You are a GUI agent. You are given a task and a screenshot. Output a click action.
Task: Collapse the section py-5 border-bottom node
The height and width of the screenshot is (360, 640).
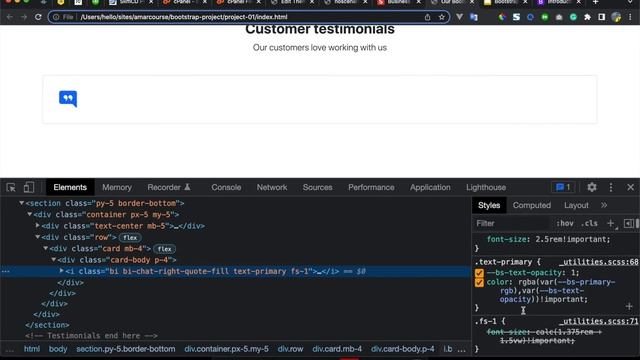(21, 203)
